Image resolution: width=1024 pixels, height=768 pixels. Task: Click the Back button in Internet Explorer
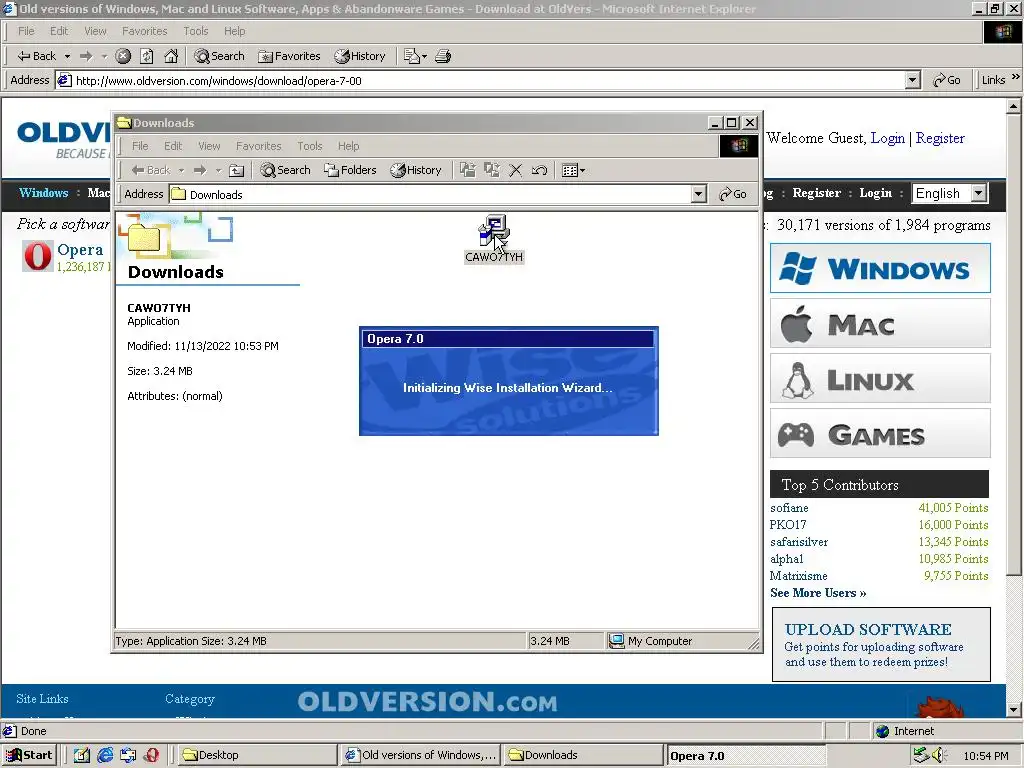coord(37,56)
